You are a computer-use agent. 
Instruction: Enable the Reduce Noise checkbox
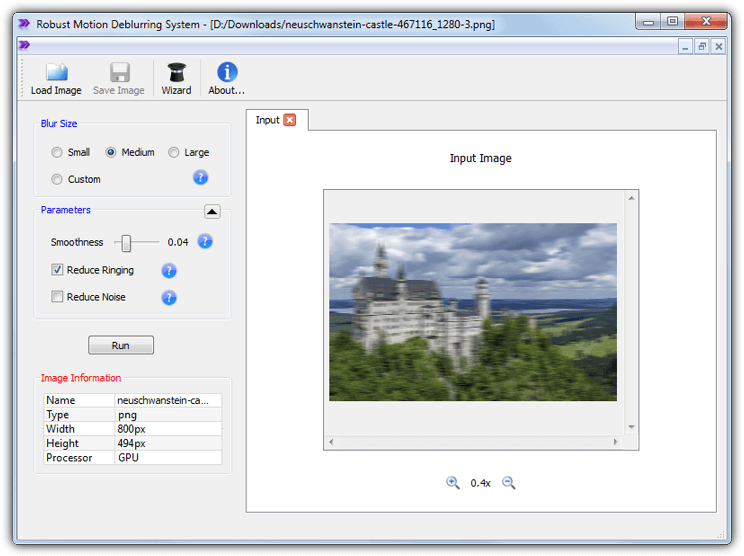coord(58,297)
